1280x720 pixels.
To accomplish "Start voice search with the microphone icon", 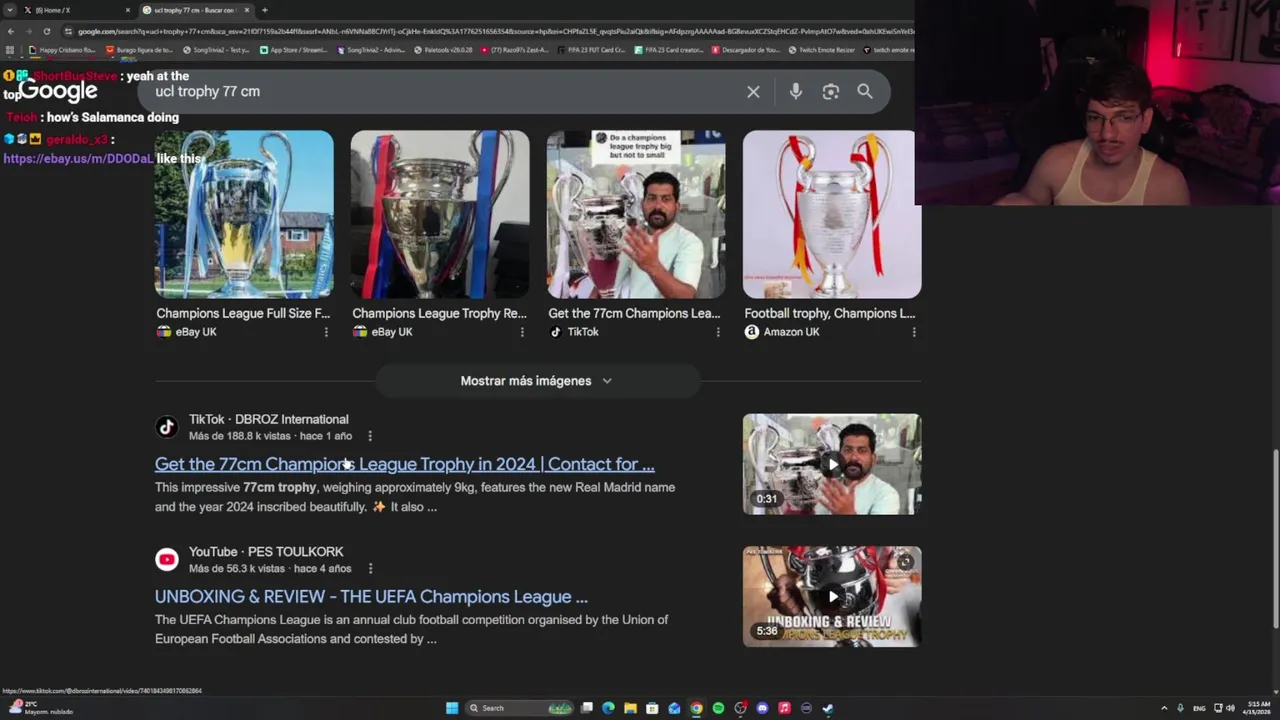I will tap(795, 91).
